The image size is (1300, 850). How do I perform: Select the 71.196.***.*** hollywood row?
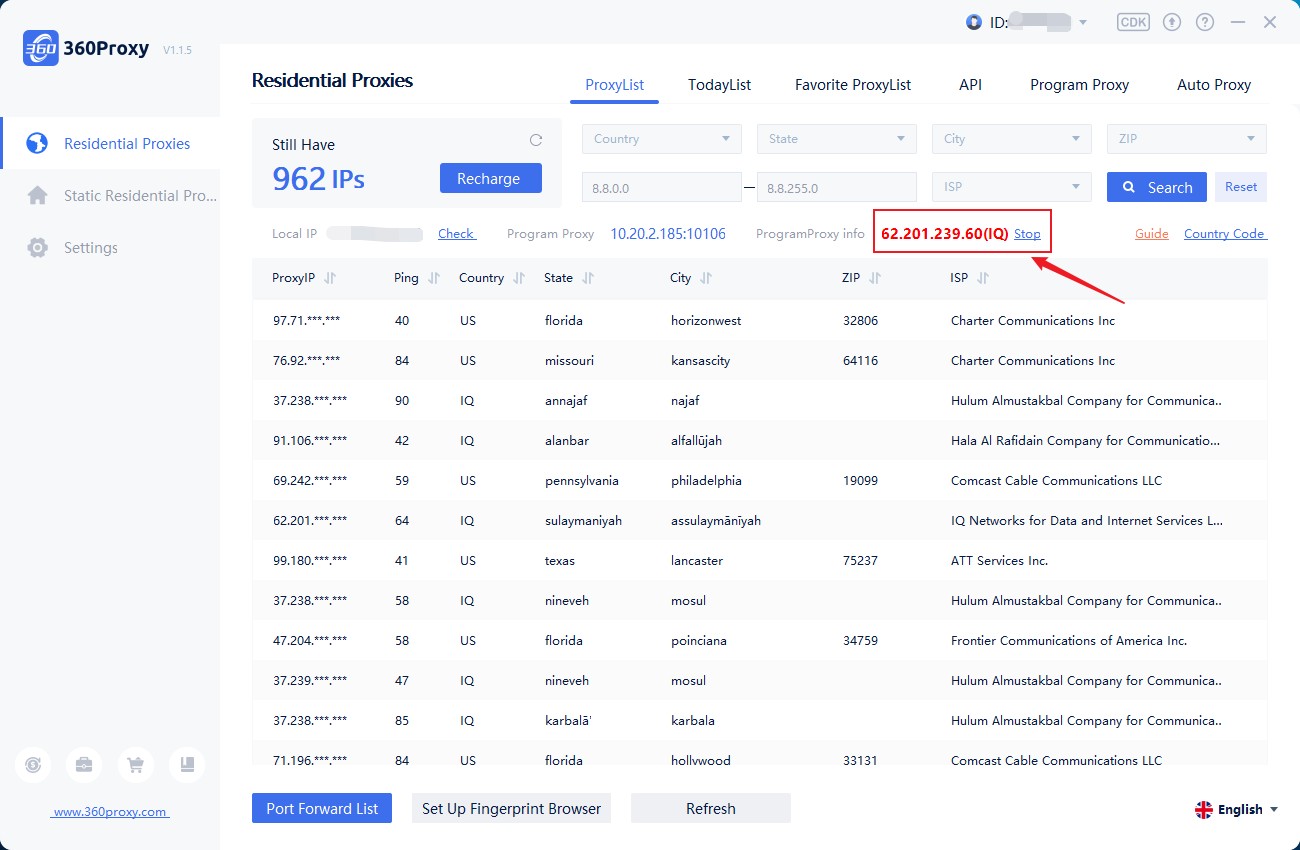(760, 755)
